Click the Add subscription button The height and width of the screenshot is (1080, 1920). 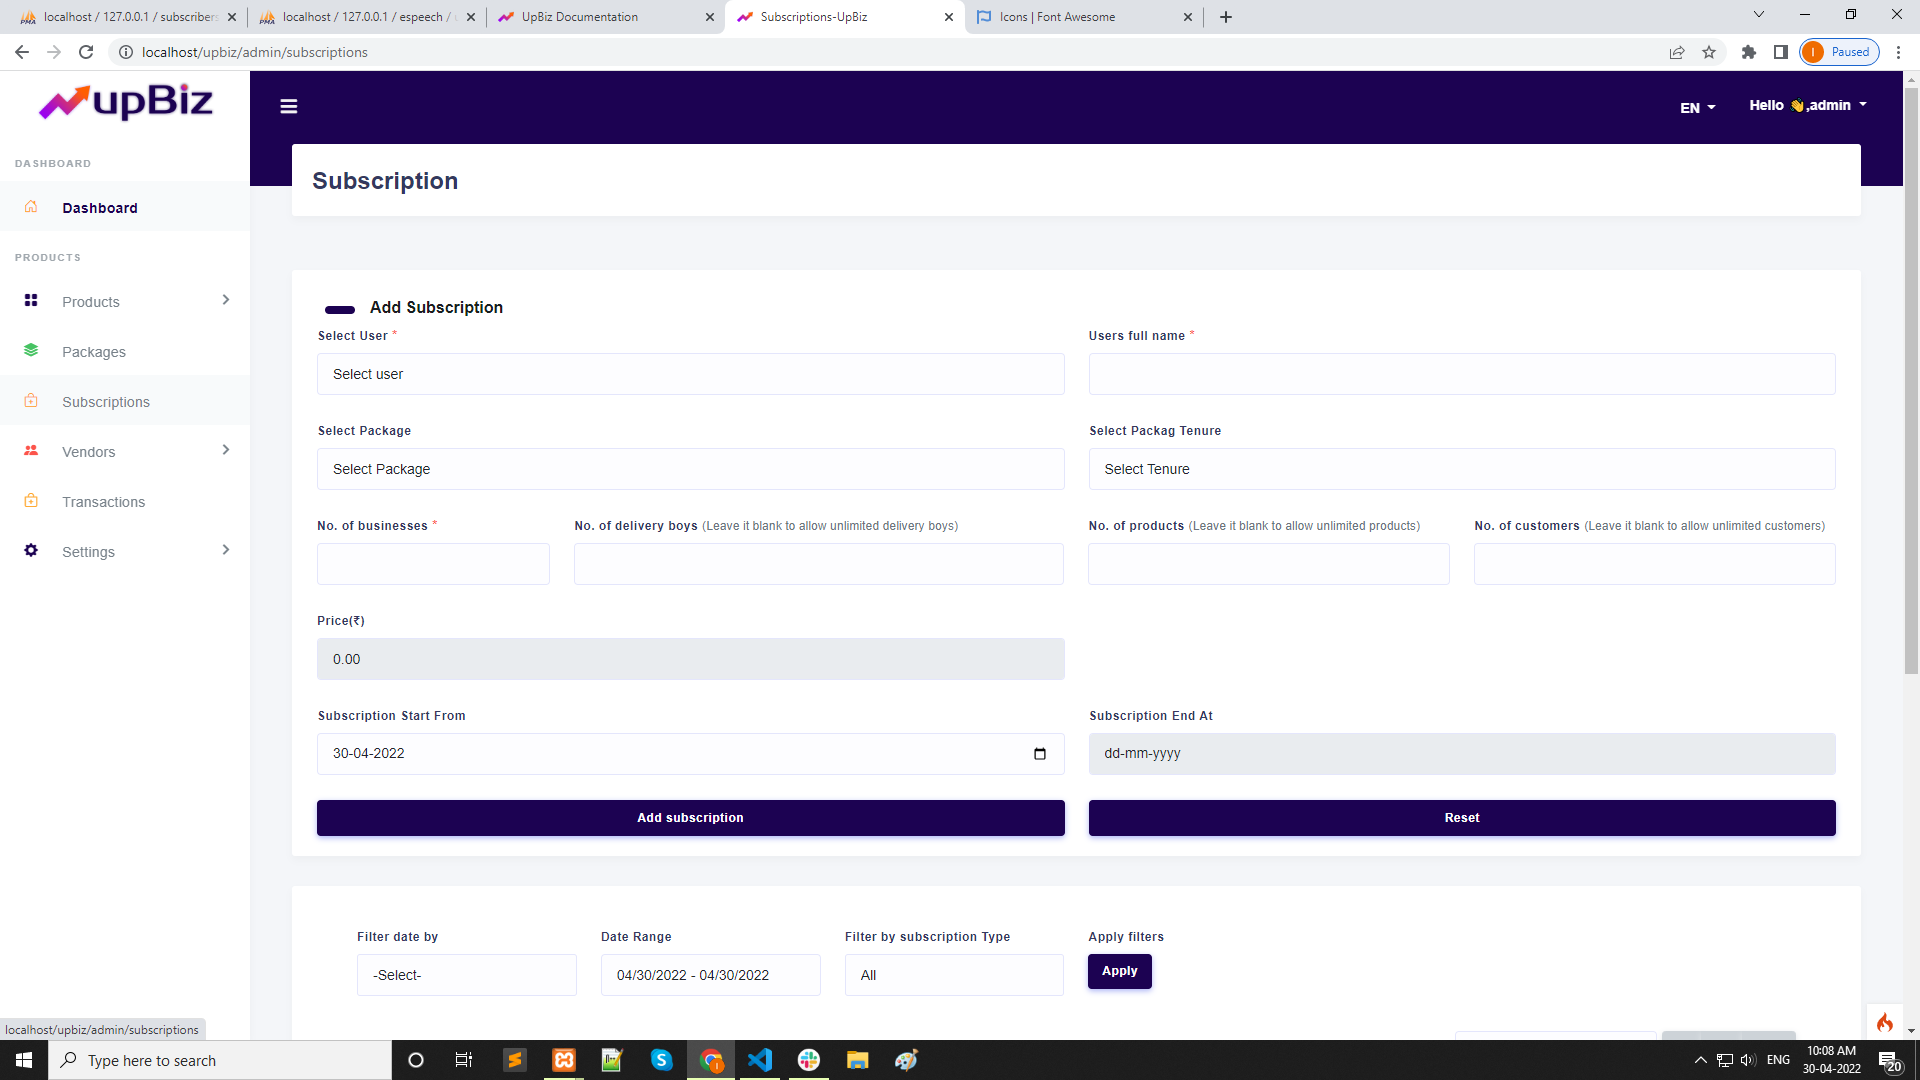click(690, 818)
